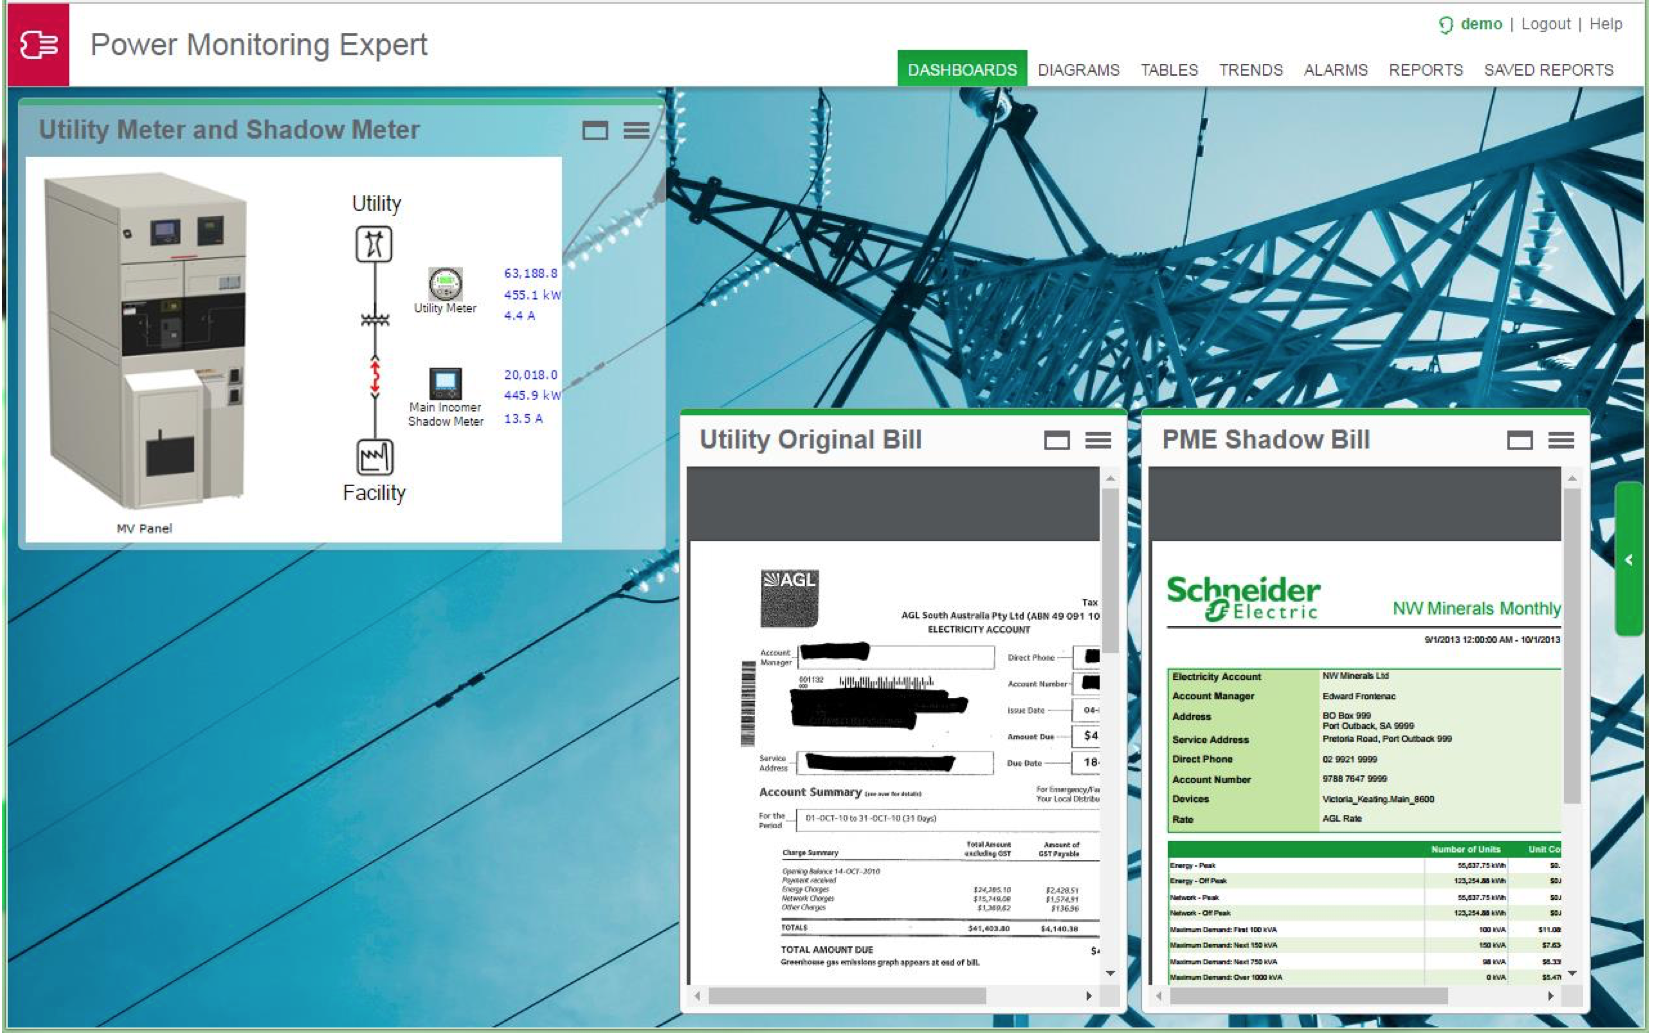Click the 20,018.0 shadow meter reading
Screen dimensions: 1654x1036
tap(531, 375)
